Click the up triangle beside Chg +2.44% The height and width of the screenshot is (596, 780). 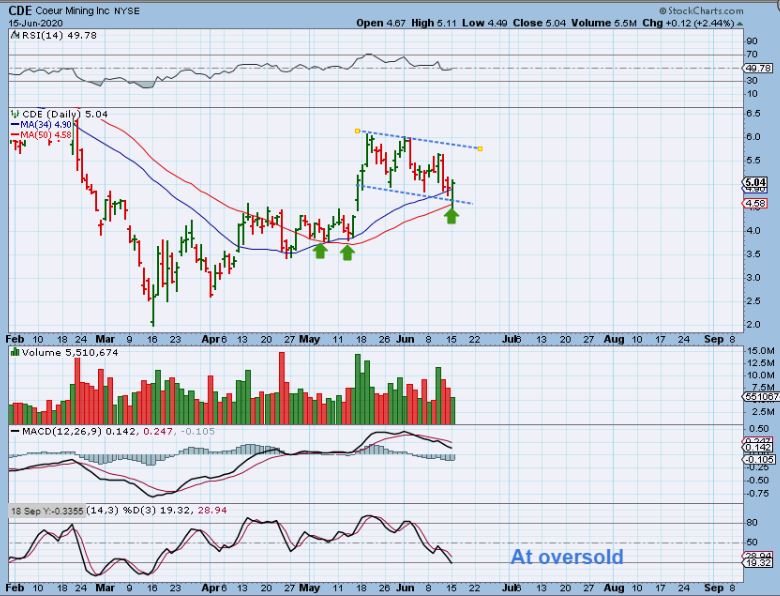[739, 23]
